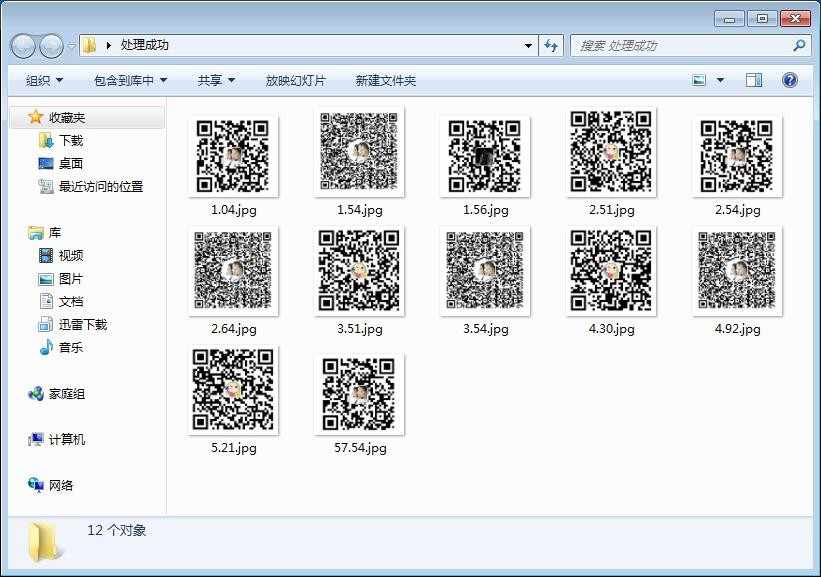Open 桌面 from the sidebar
The width and height of the screenshot is (821, 577).
[x=71, y=163]
